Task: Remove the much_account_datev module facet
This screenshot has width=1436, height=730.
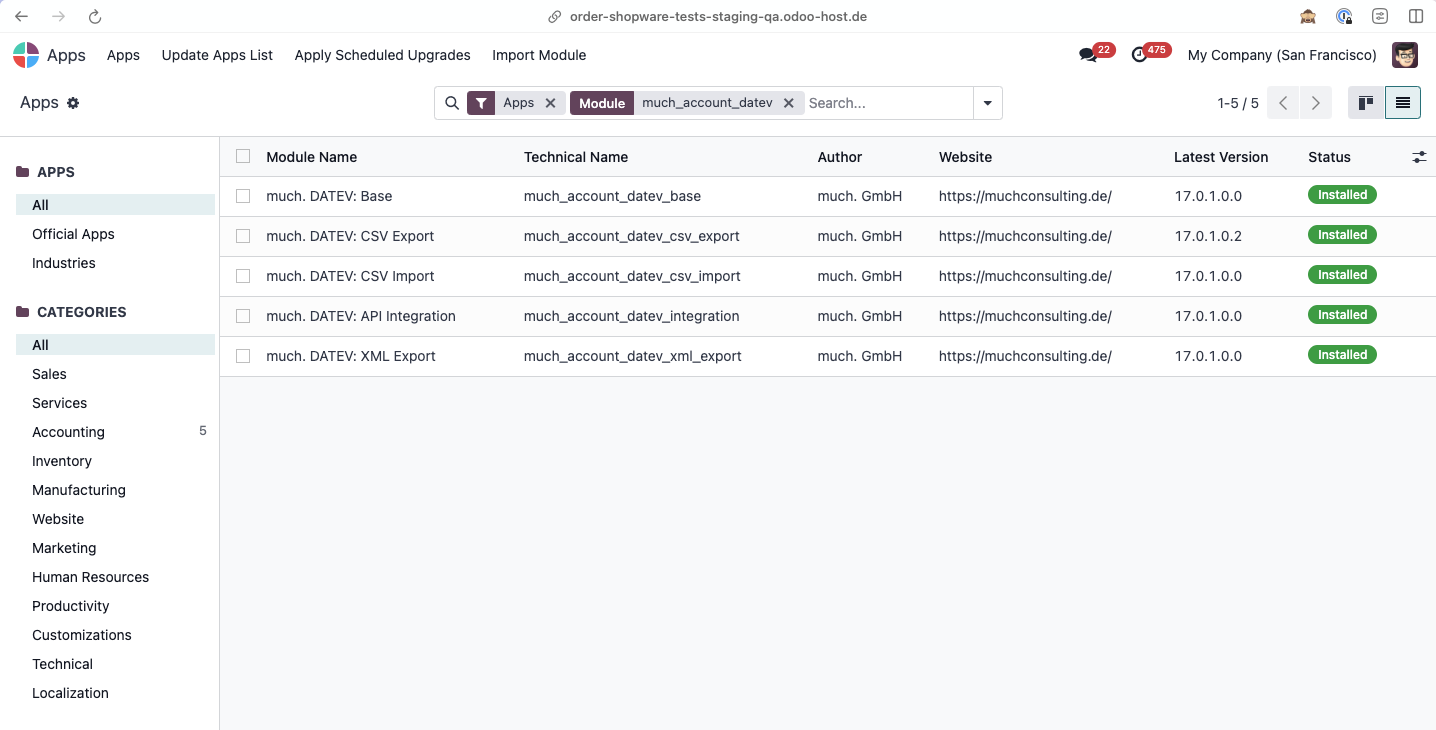Action: [x=788, y=103]
